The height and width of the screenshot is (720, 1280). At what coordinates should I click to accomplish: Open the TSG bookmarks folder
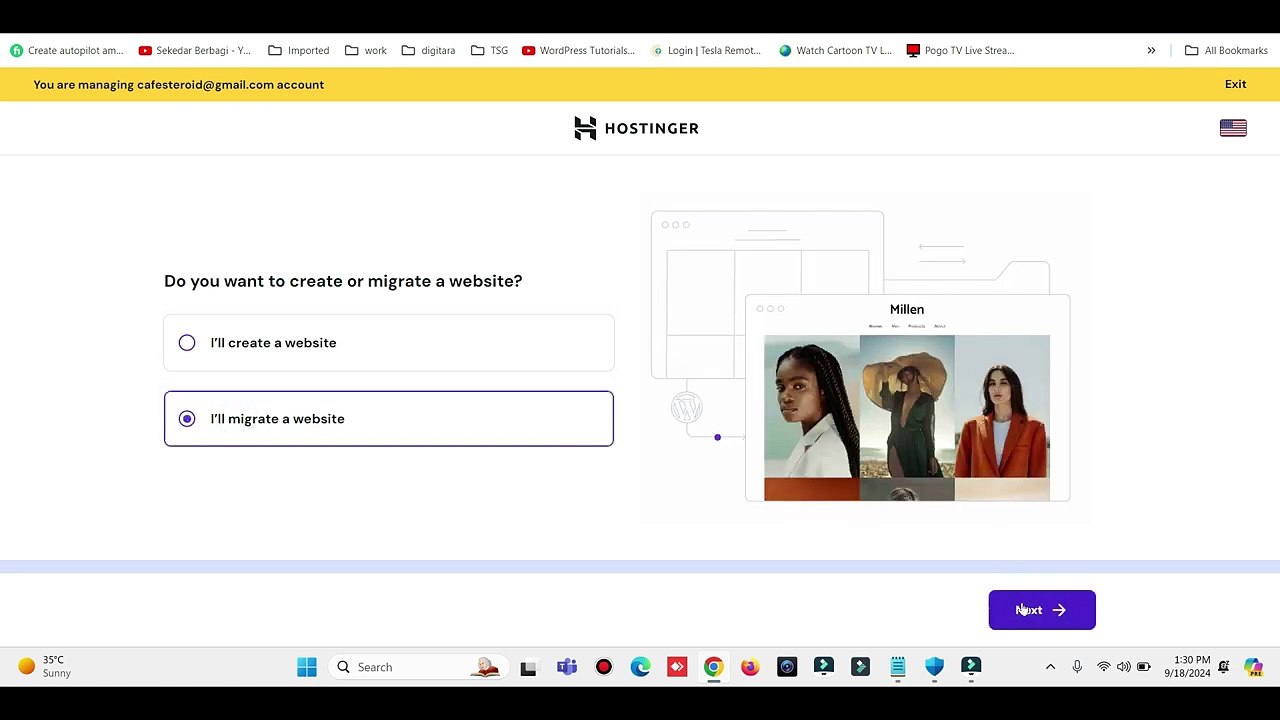[x=489, y=50]
